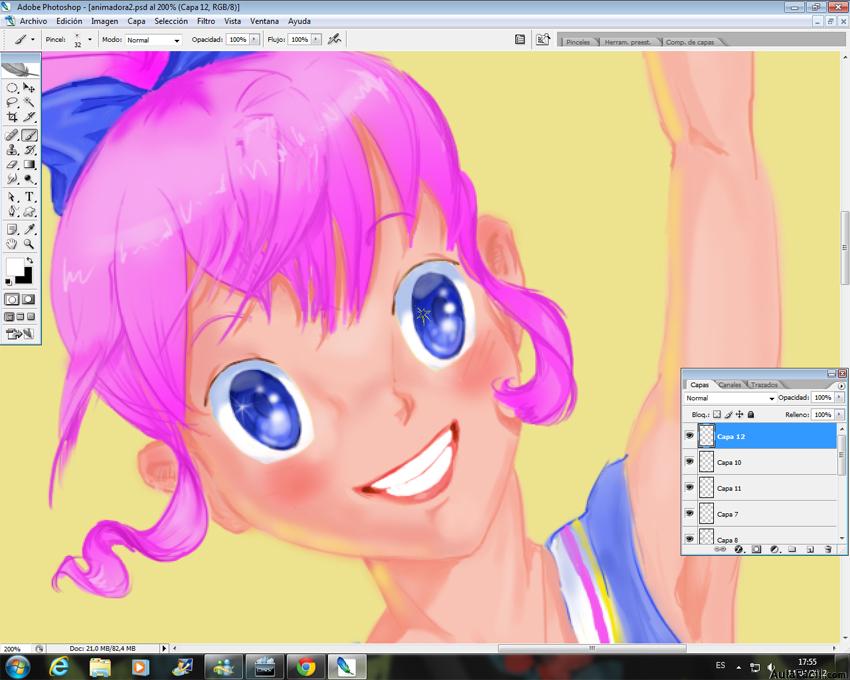850x680 pixels.
Task: Select the Custom Shape tool
Action: tap(29, 211)
